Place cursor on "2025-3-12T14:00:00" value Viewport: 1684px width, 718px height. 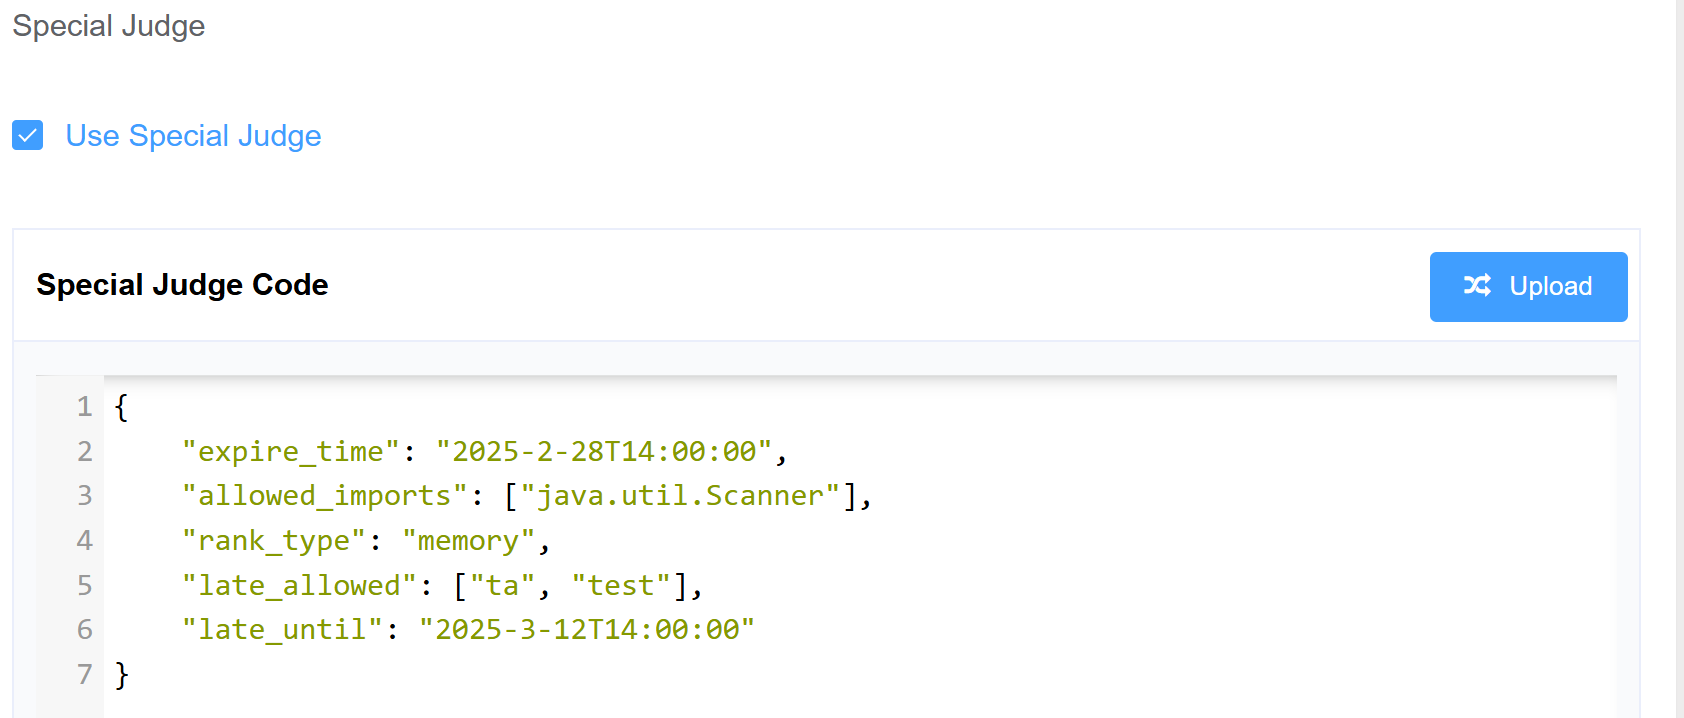click(x=587, y=629)
